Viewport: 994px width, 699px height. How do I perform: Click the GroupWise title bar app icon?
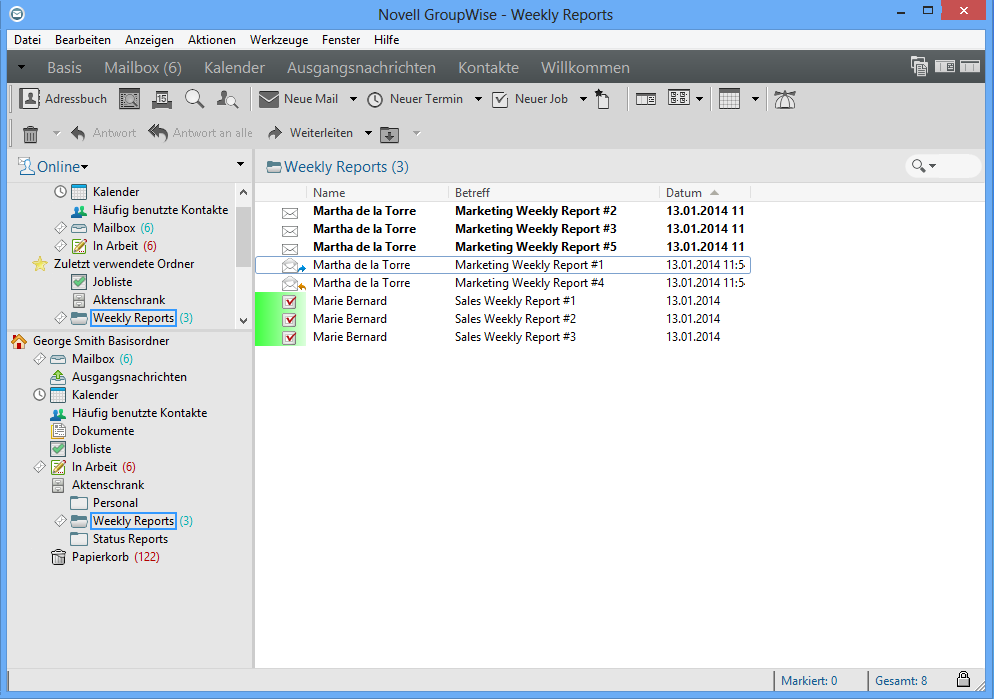click(18, 13)
